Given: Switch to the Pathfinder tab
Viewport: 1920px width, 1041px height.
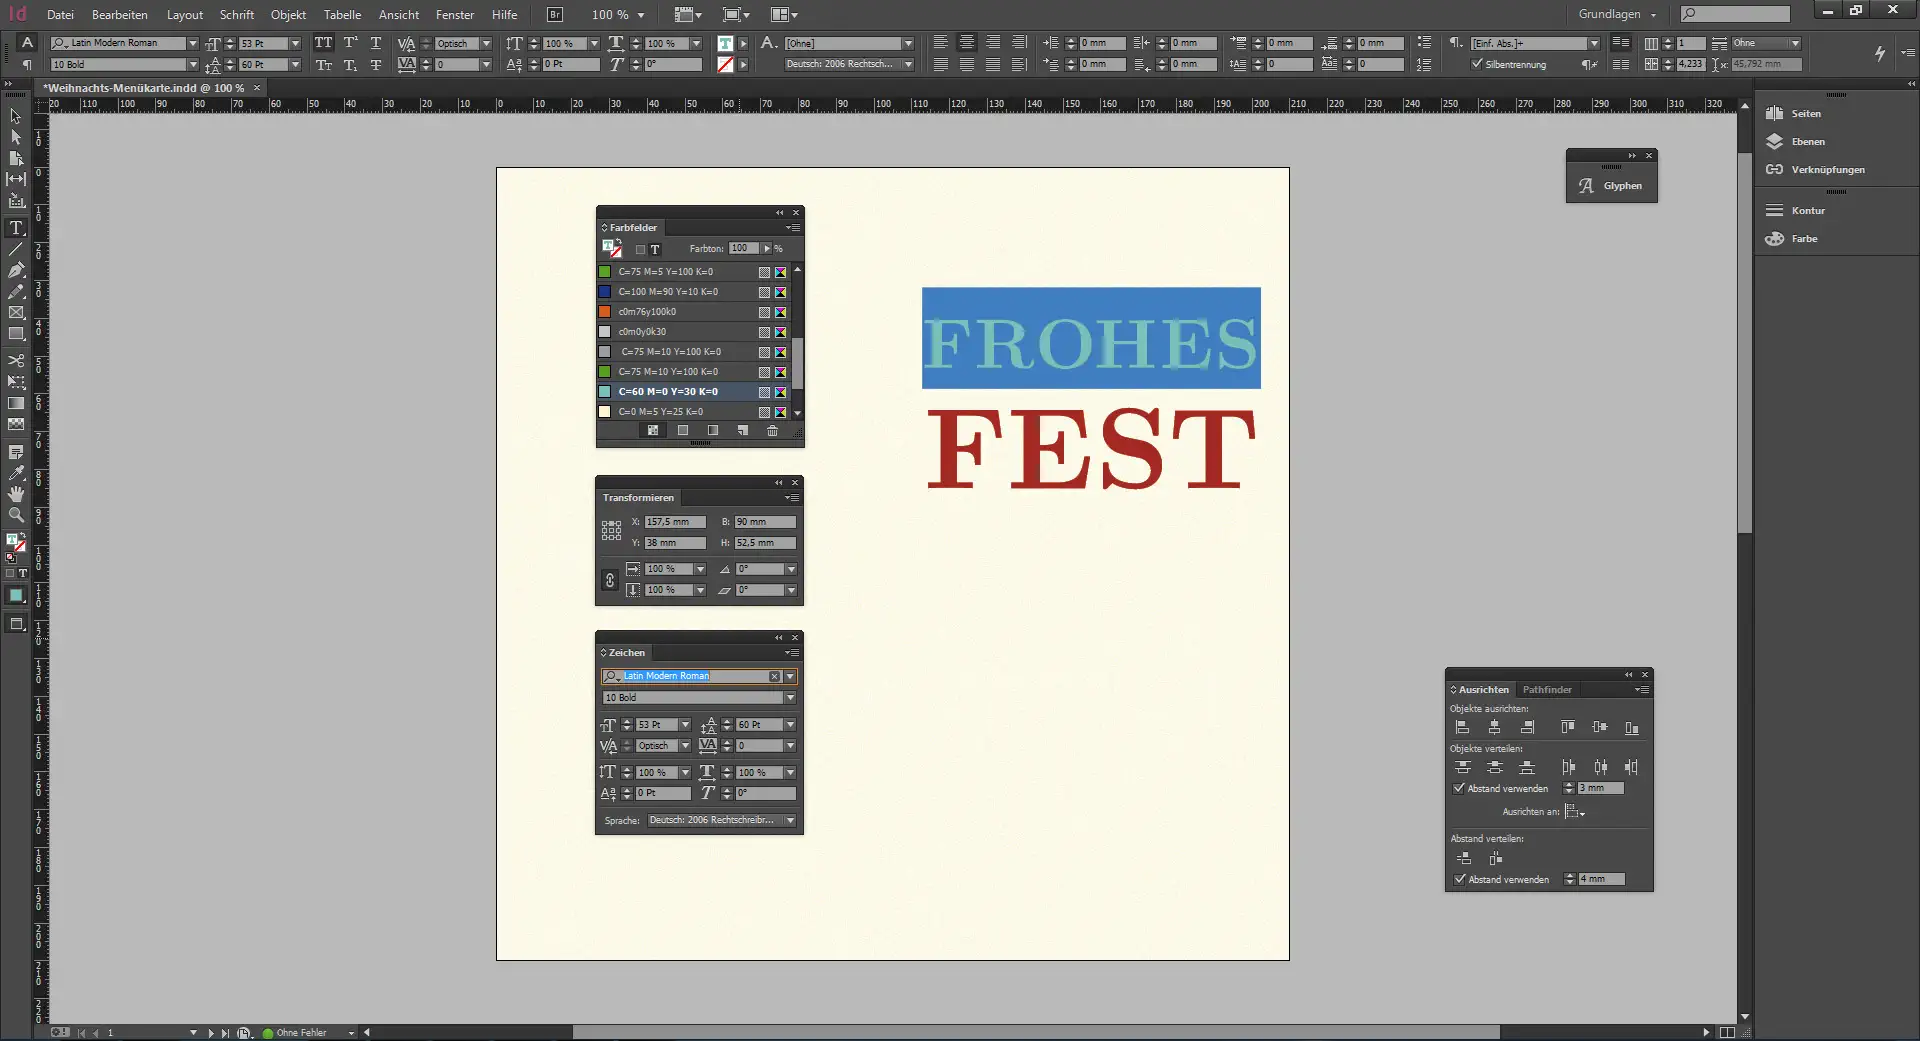Looking at the screenshot, I should 1547,690.
